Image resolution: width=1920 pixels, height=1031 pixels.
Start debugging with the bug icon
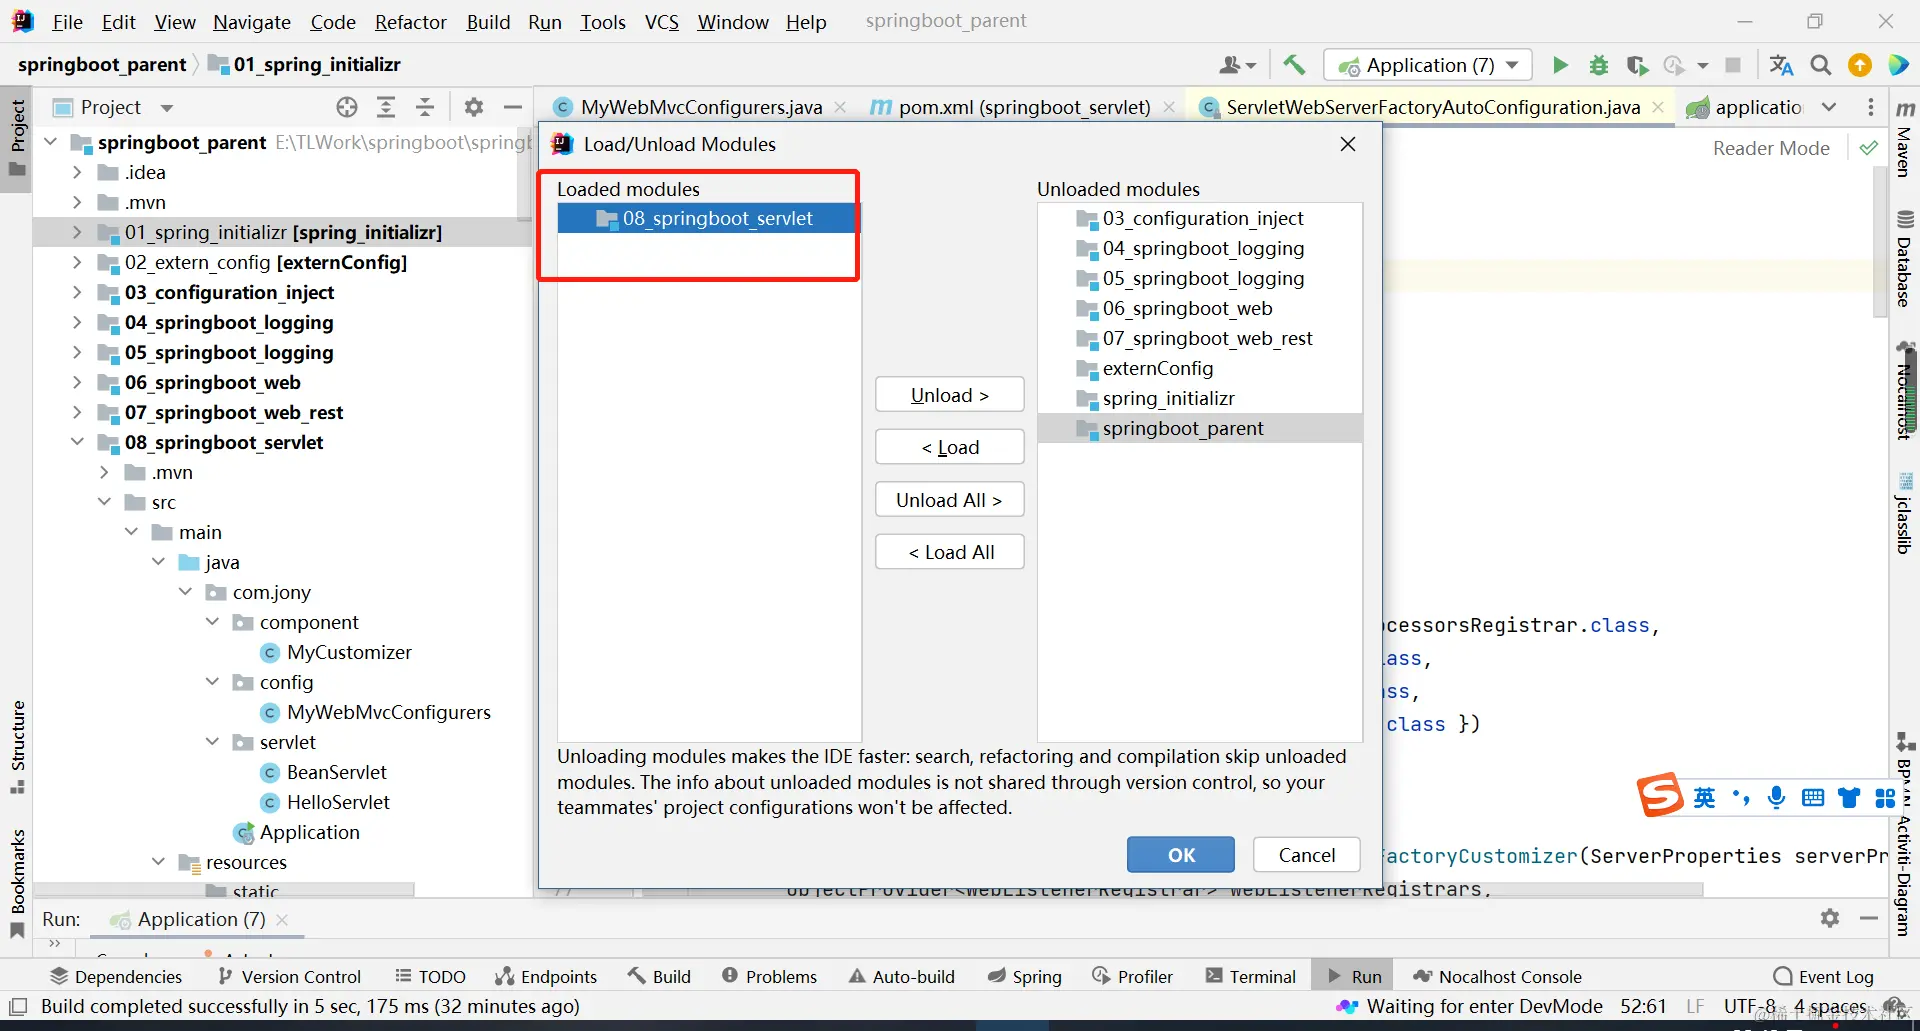[x=1599, y=65]
